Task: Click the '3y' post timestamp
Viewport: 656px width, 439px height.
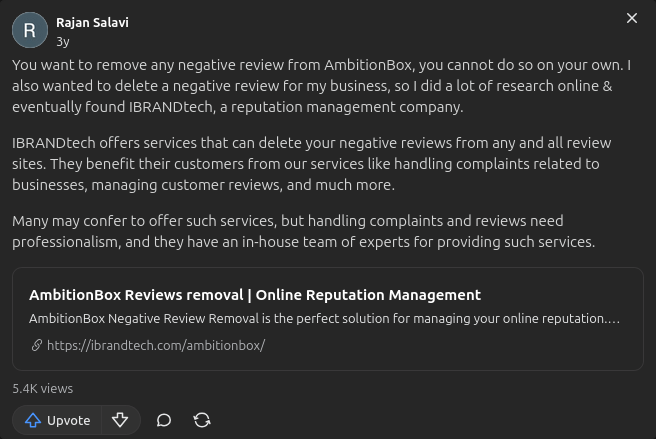Action: pyautogui.click(x=63, y=41)
